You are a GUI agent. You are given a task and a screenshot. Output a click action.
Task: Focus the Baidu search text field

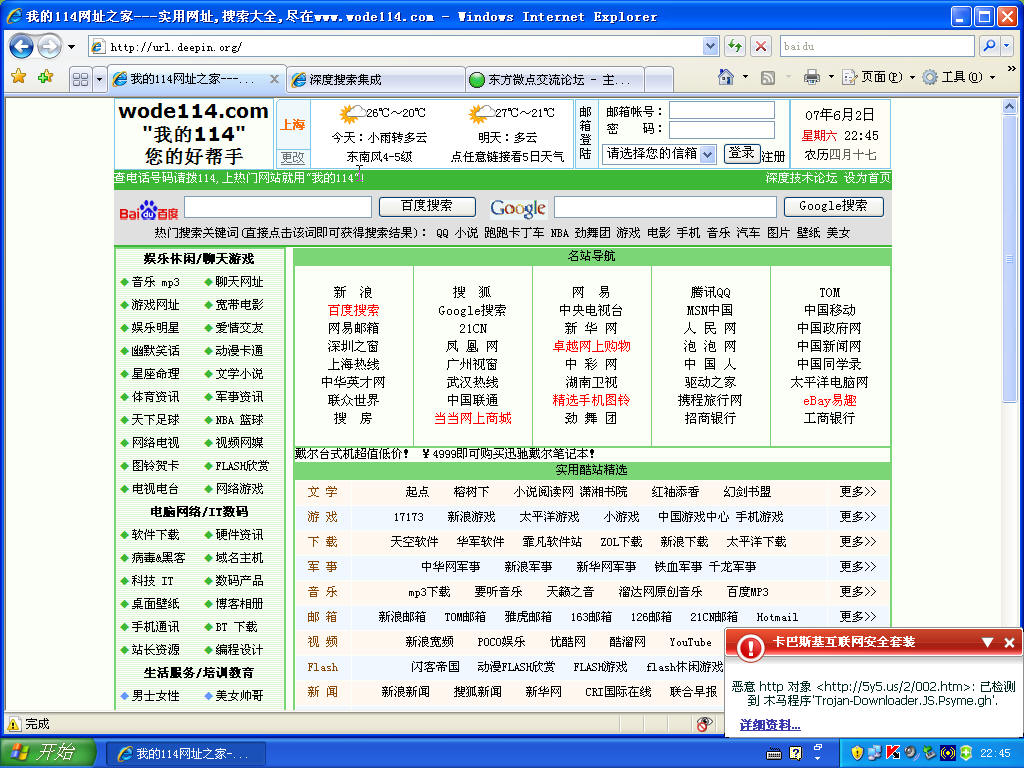278,207
